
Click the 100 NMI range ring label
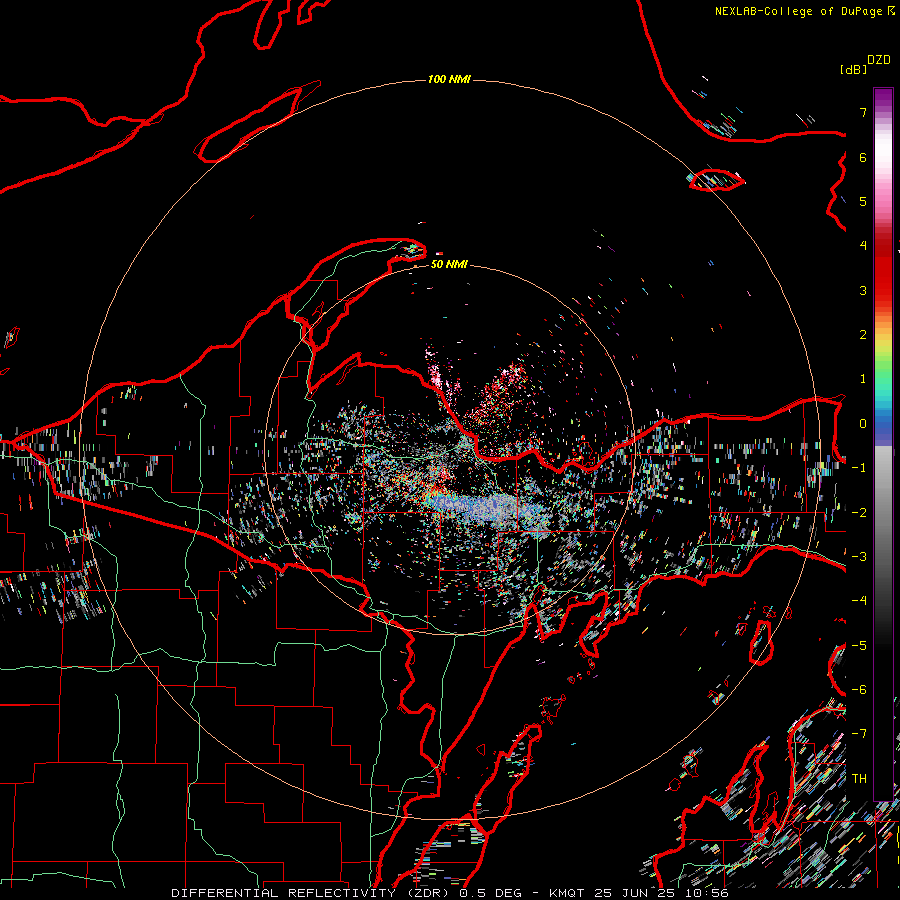449,79
